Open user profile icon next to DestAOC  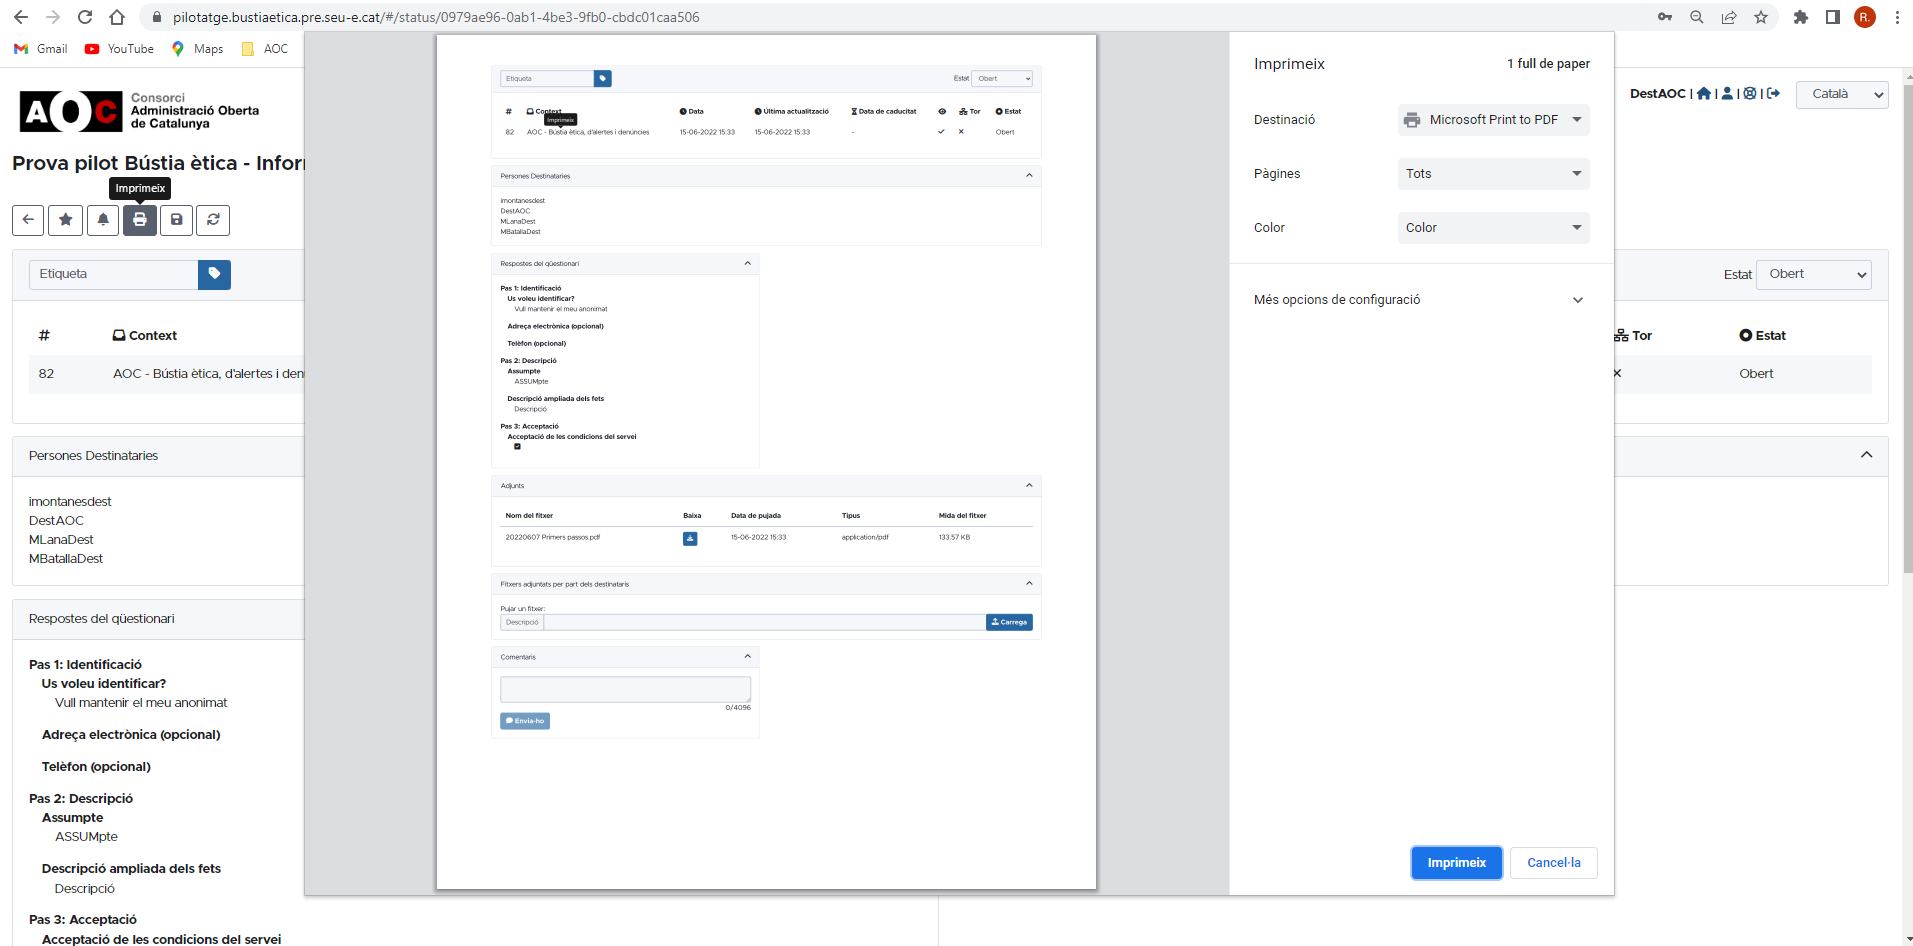(x=1727, y=93)
